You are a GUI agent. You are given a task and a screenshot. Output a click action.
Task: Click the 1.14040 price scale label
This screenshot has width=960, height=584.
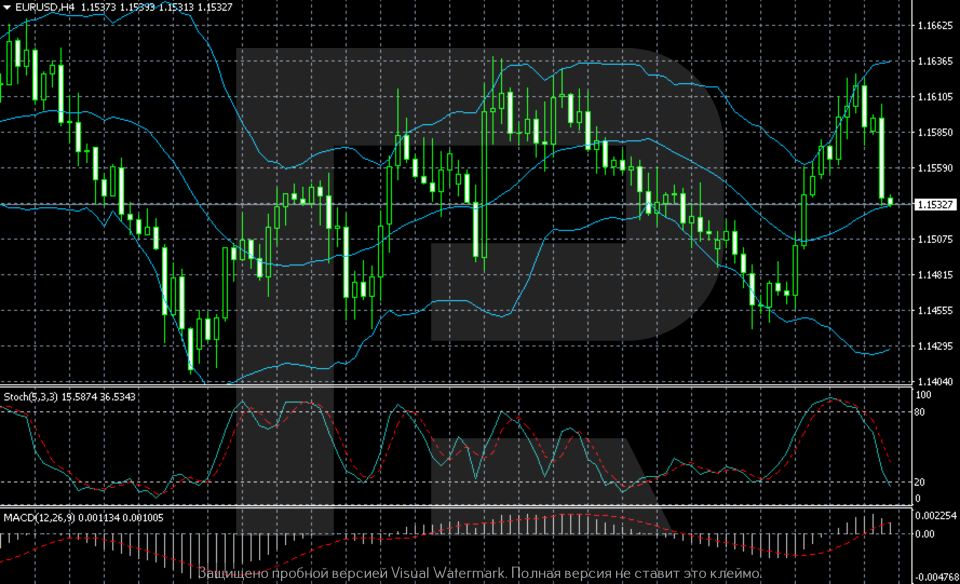(x=935, y=382)
